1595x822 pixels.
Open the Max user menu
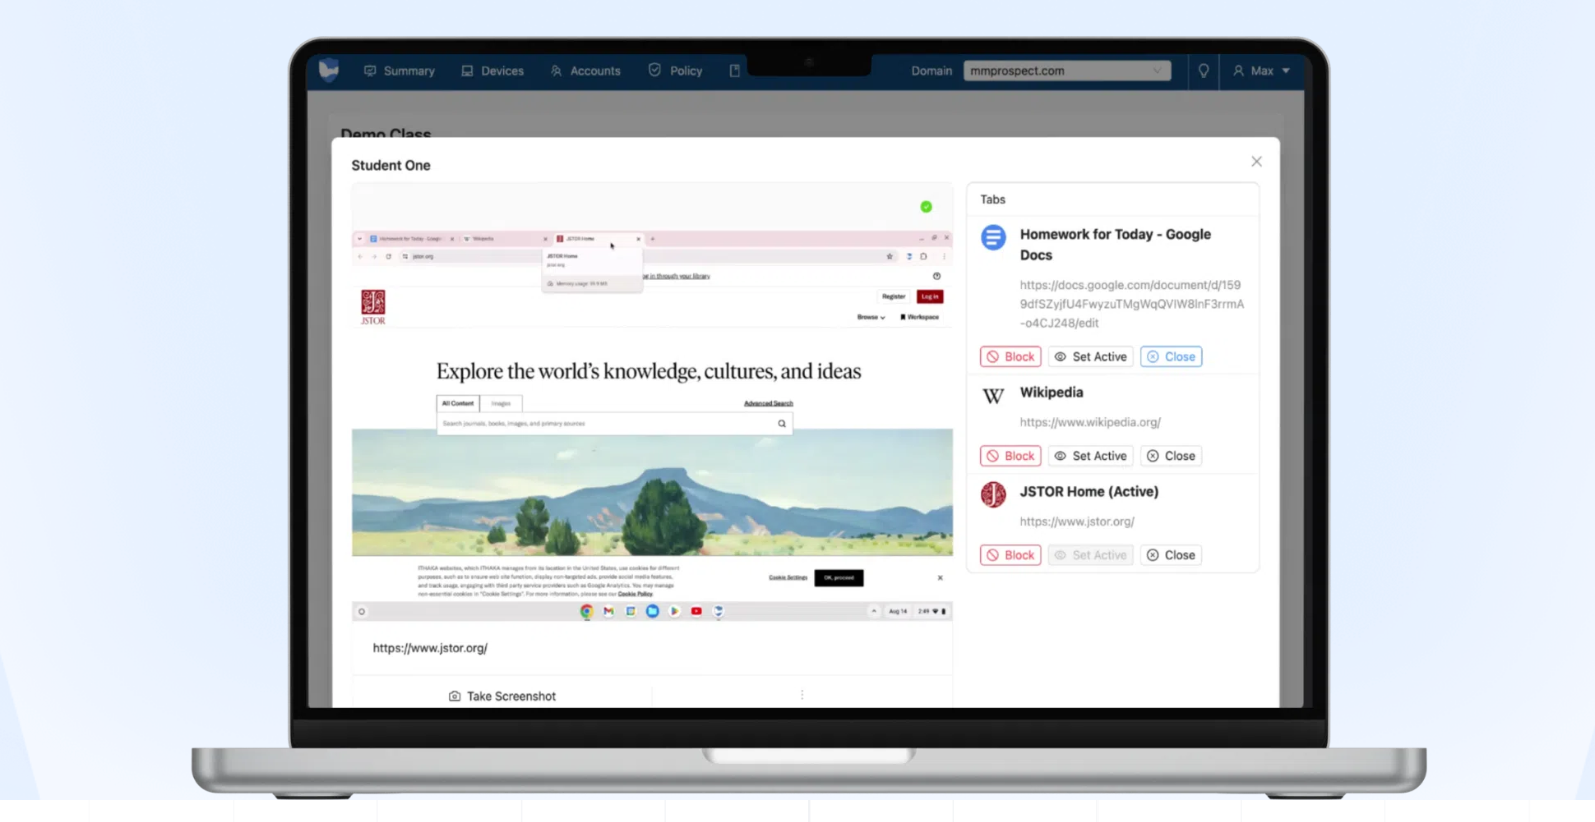pyautogui.click(x=1261, y=71)
